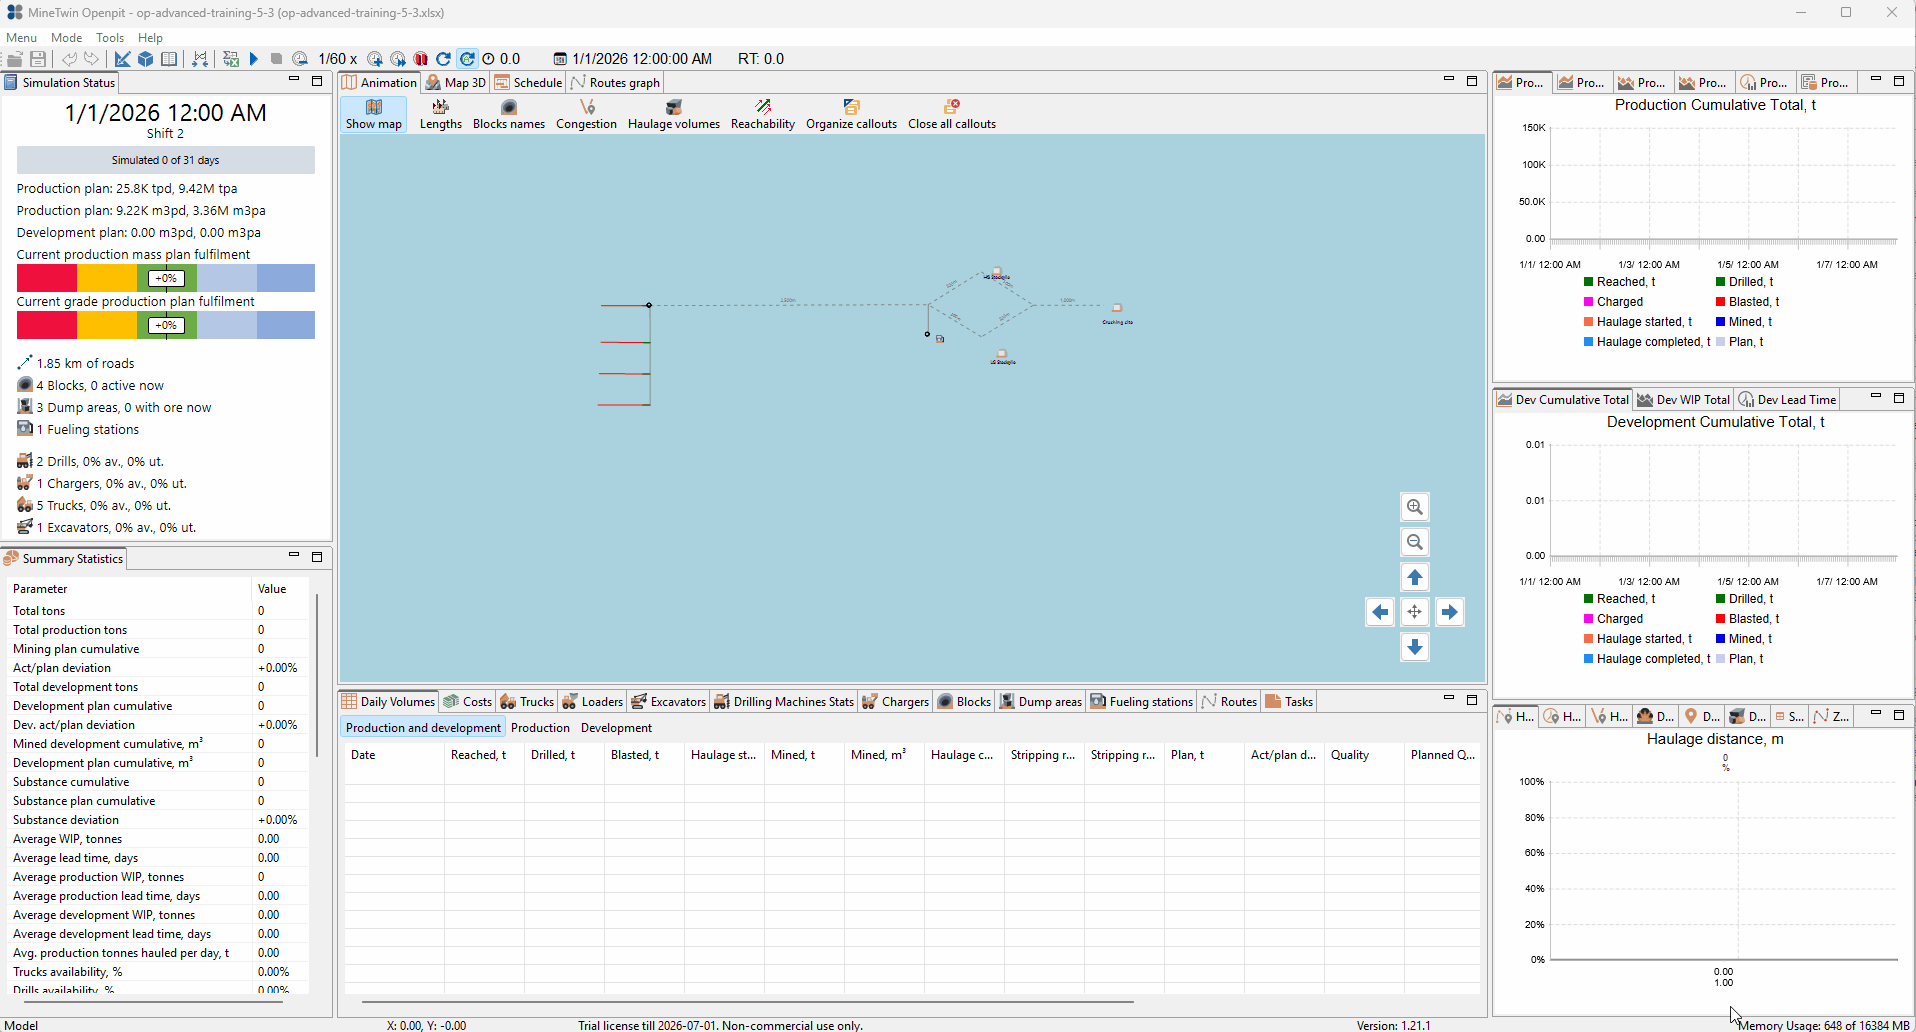
Task: Click the open file folder toolbar icon
Action: pos(15,59)
